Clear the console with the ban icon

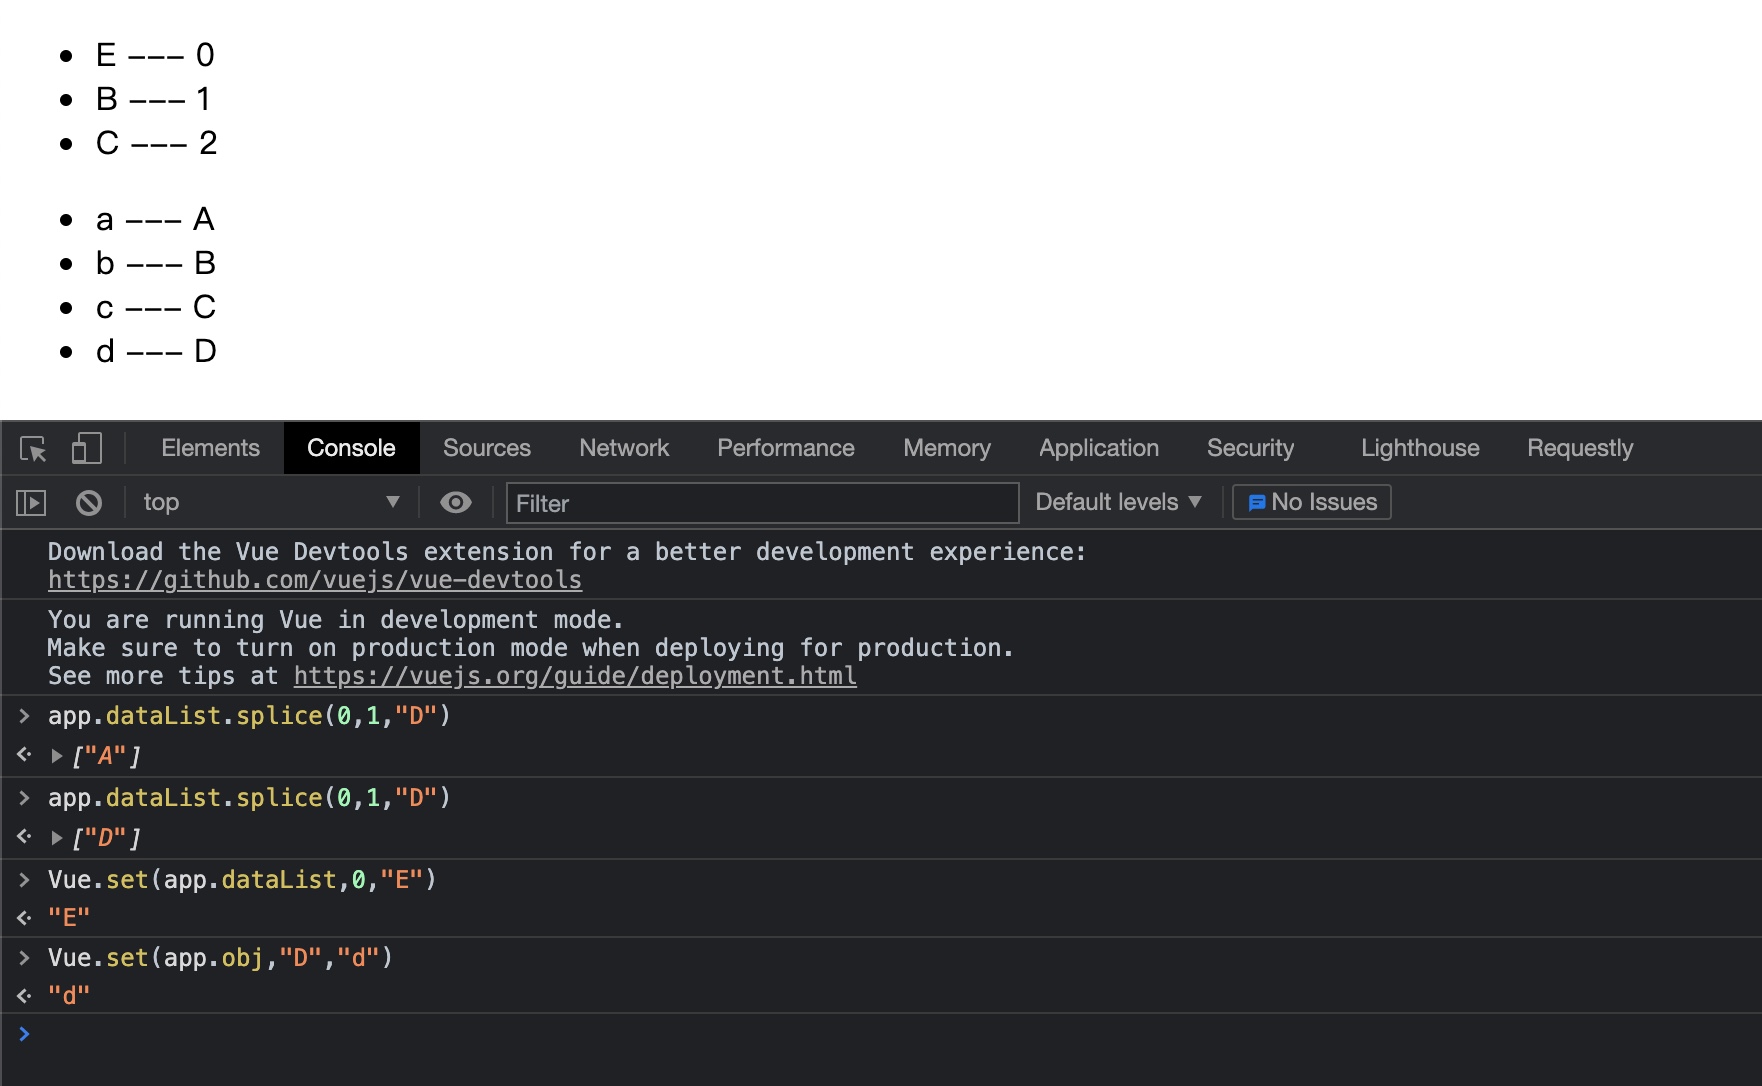click(89, 503)
